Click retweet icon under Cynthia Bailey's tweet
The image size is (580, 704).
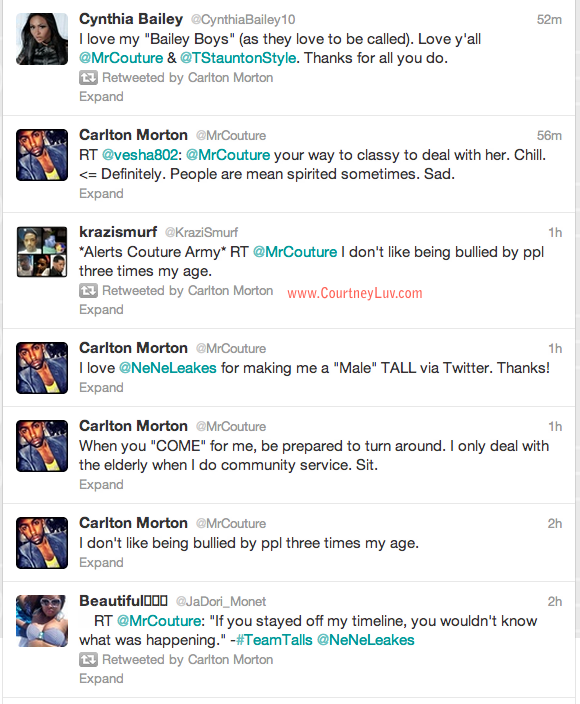[x=88, y=78]
